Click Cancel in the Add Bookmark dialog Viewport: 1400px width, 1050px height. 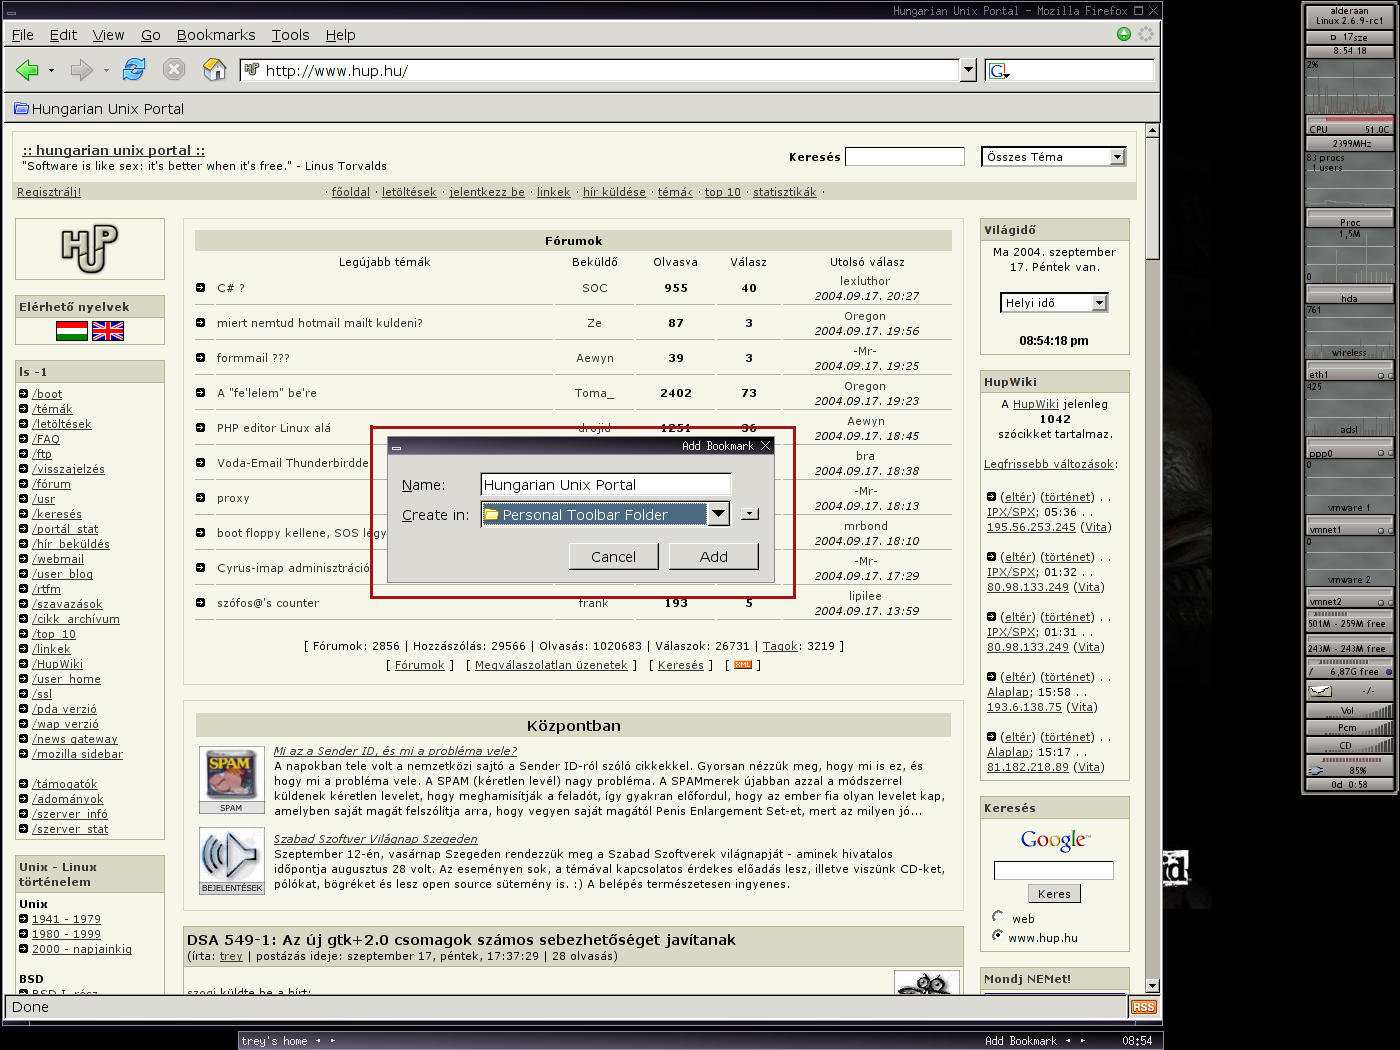(x=613, y=557)
